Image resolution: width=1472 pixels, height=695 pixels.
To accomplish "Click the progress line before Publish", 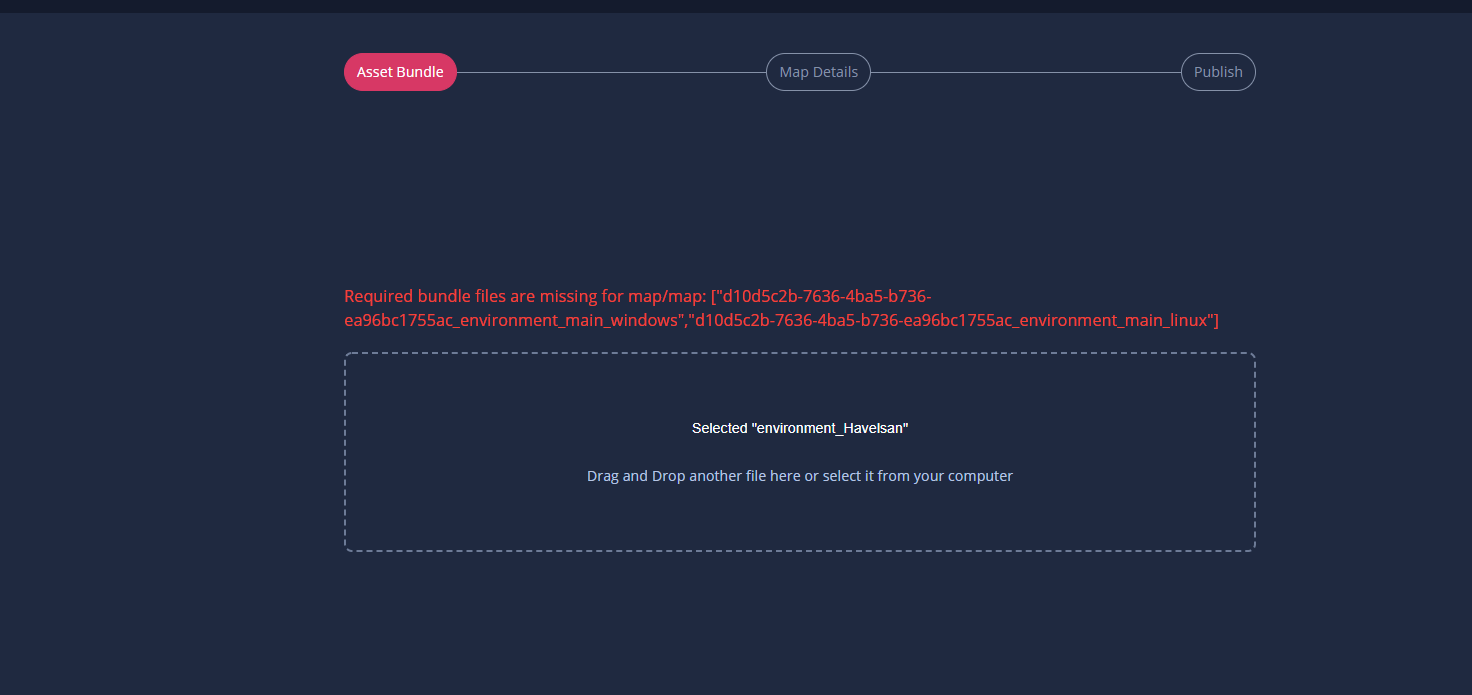I will [x=1025, y=71].
